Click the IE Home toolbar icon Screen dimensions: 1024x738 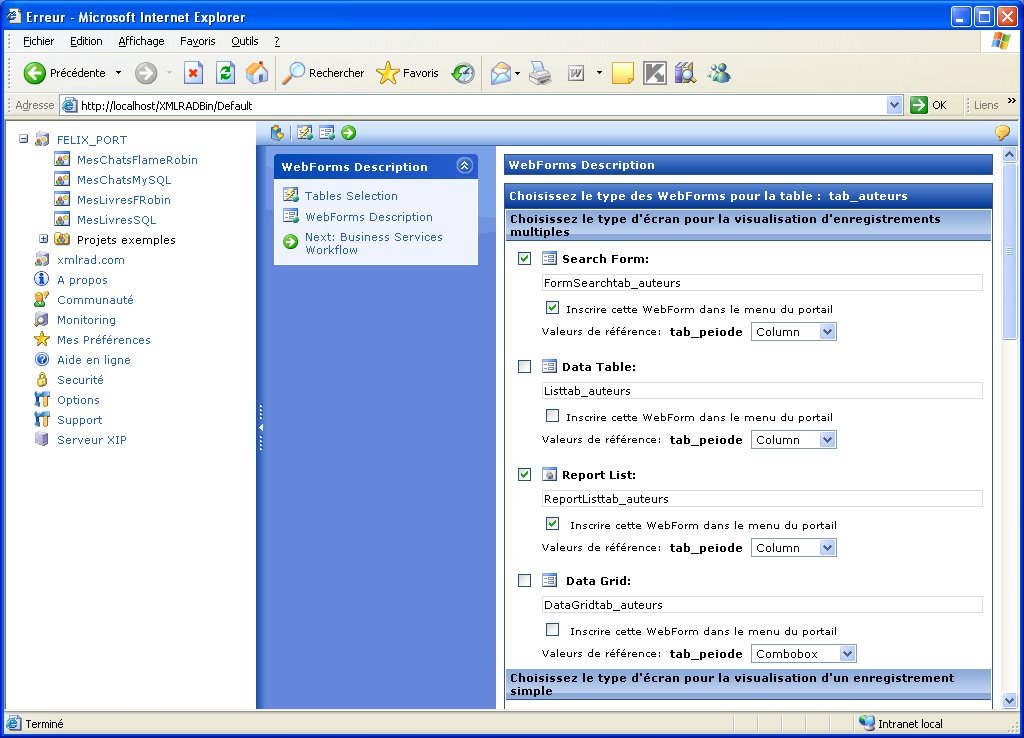(x=257, y=73)
